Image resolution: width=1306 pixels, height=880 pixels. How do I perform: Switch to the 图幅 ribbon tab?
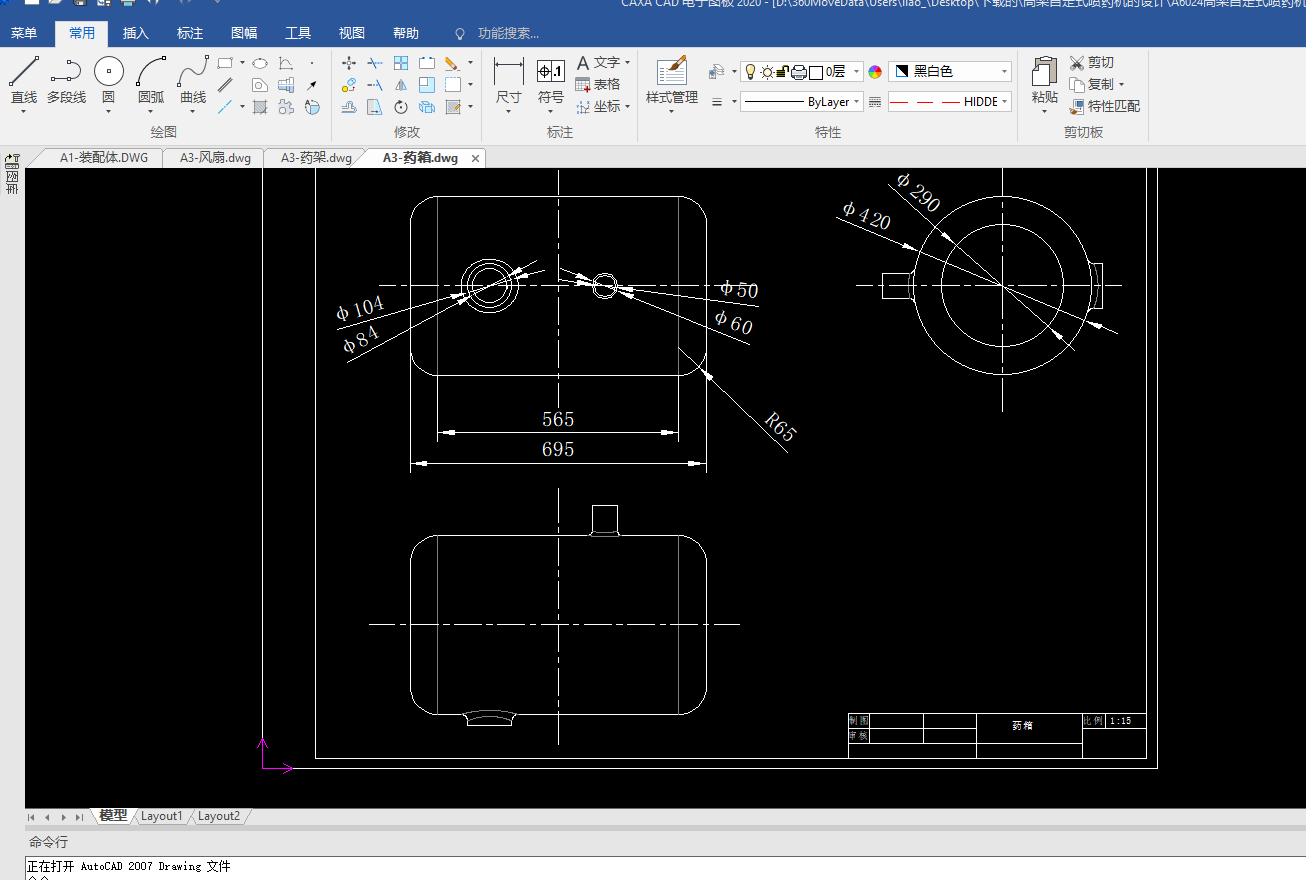[244, 34]
